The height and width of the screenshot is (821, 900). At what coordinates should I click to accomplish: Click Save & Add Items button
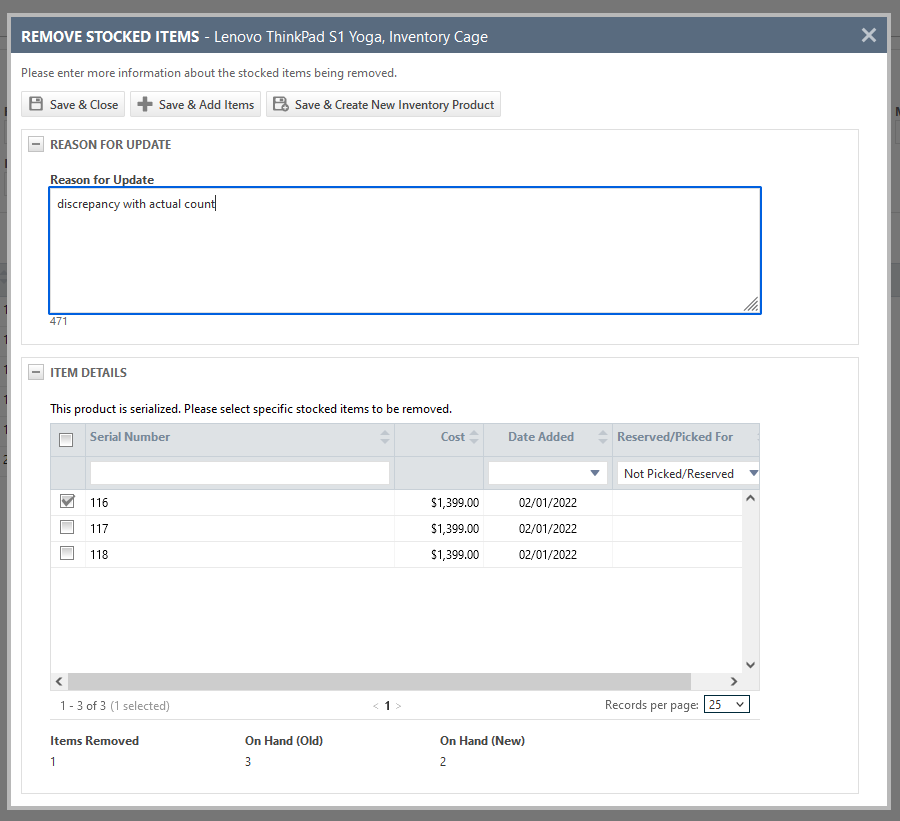(x=195, y=104)
